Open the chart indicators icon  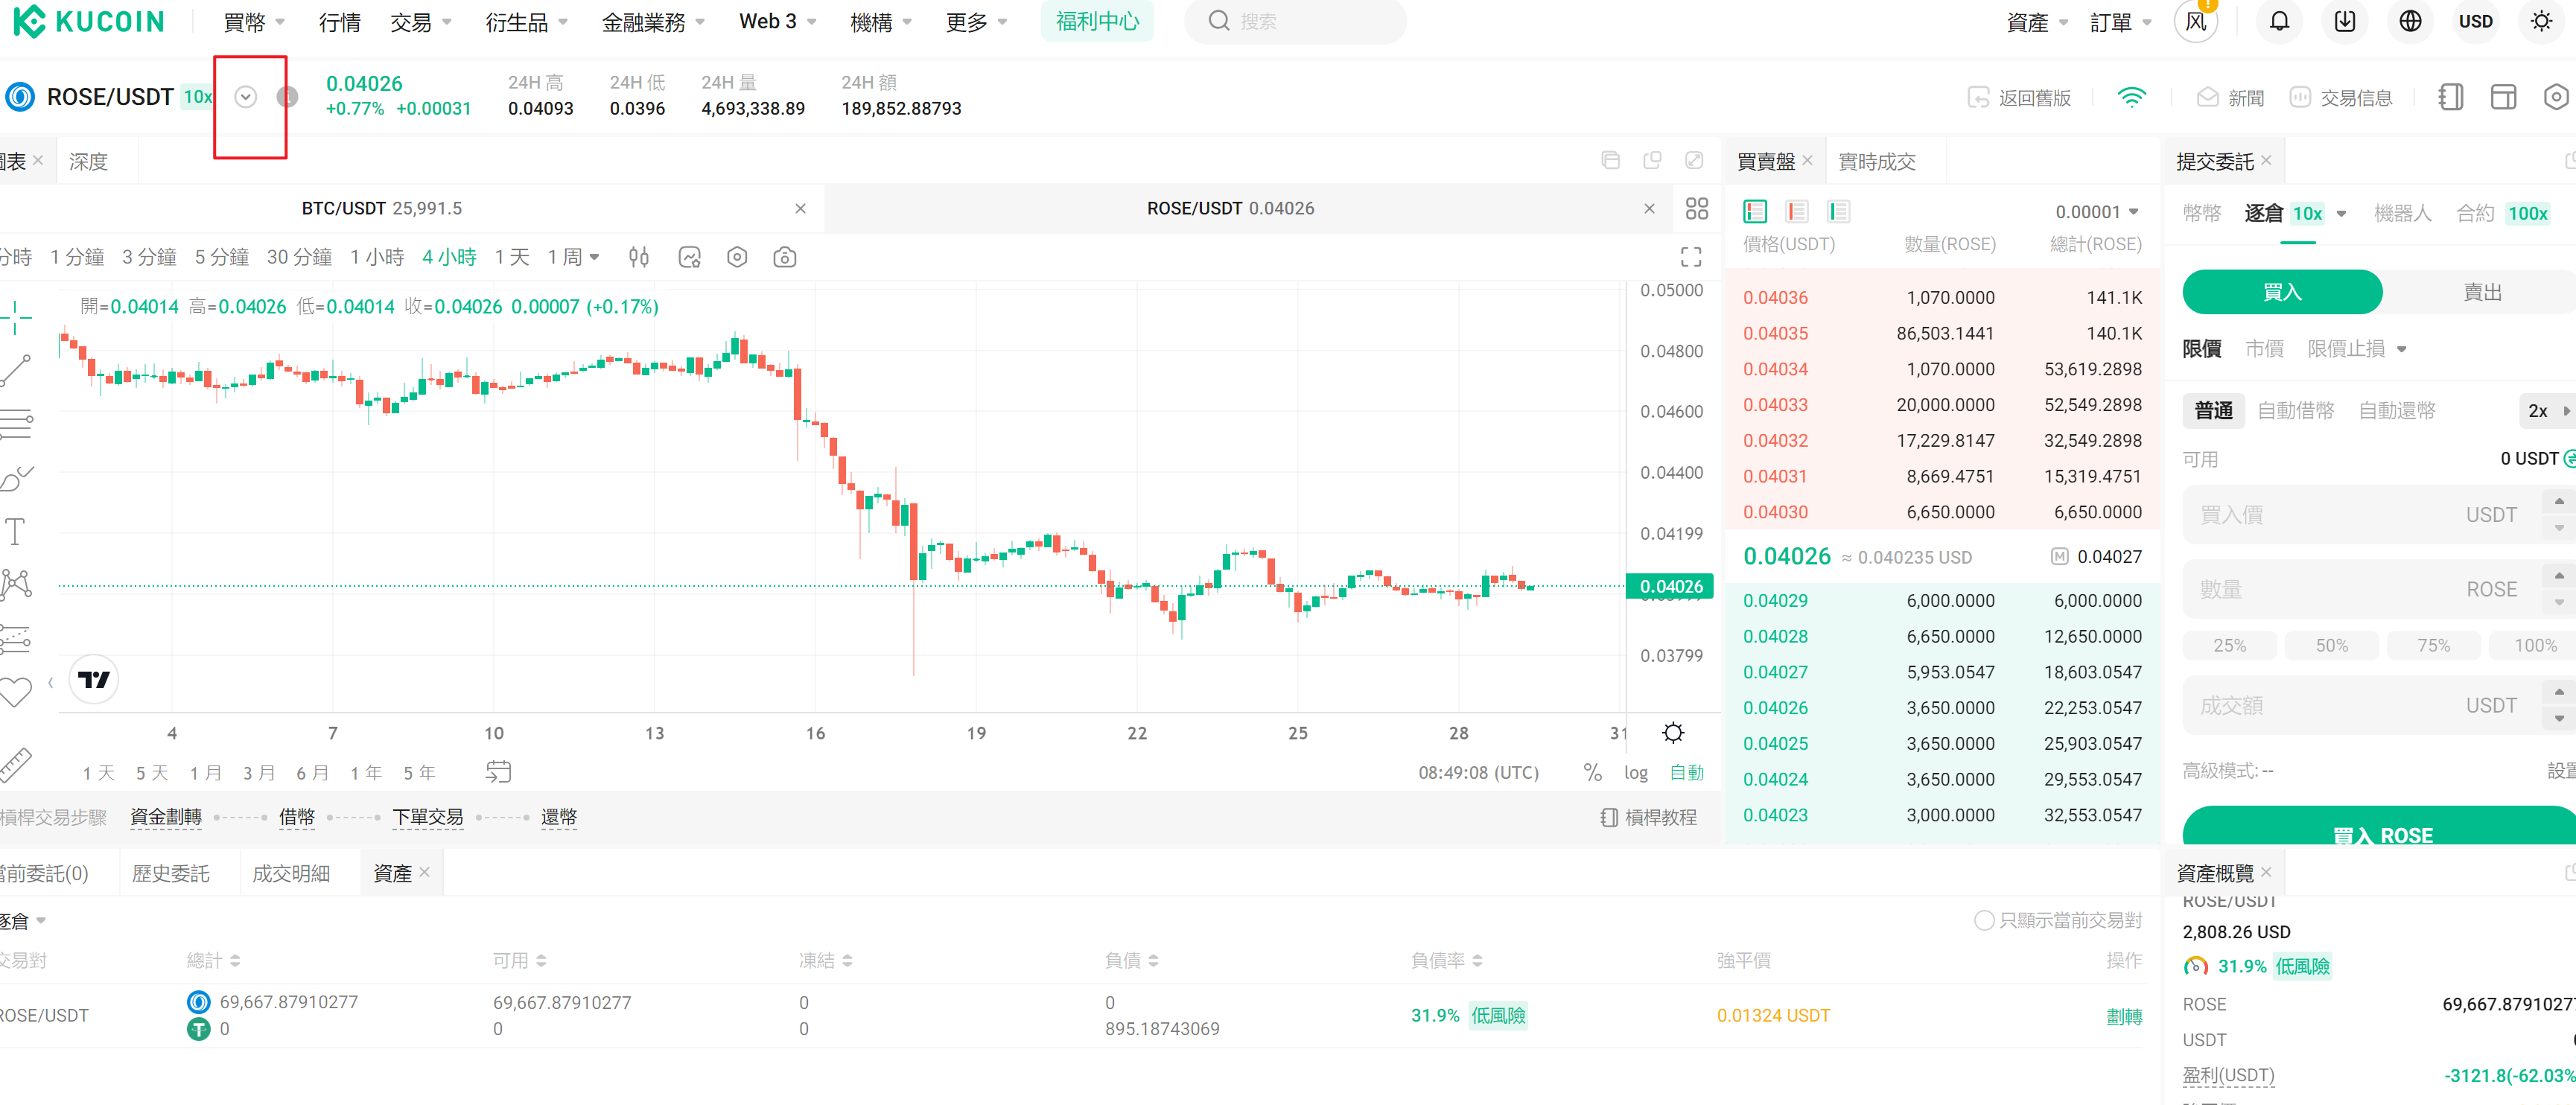click(x=690, y=257)
